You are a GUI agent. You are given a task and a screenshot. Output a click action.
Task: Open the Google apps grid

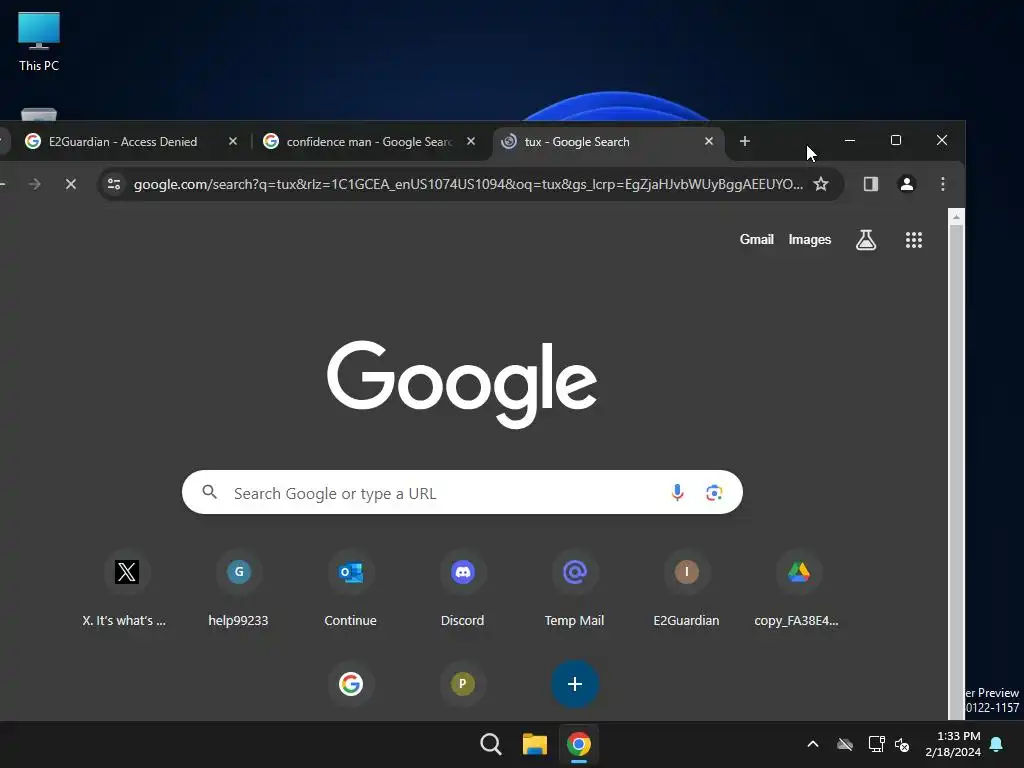[914, 240]
